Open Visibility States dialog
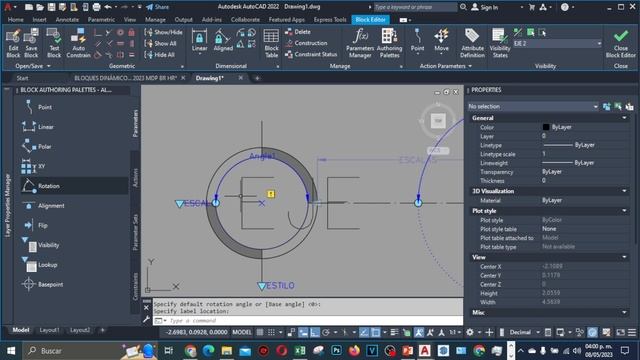The width and height of the screenshot is (640, 360). pyautogui.click(x=500, y=43)
